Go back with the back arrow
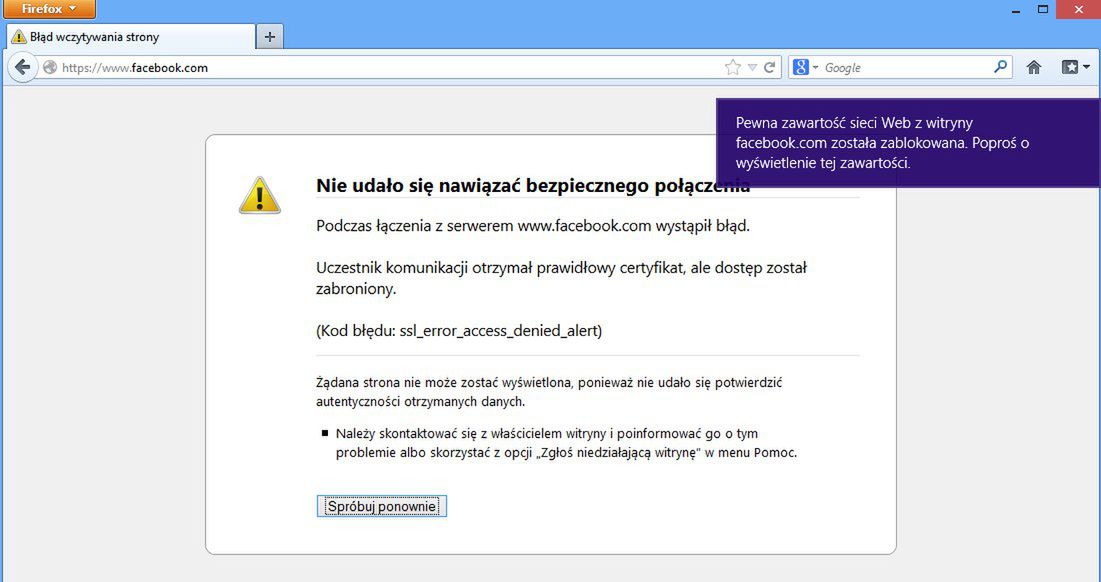 point(22,67)
